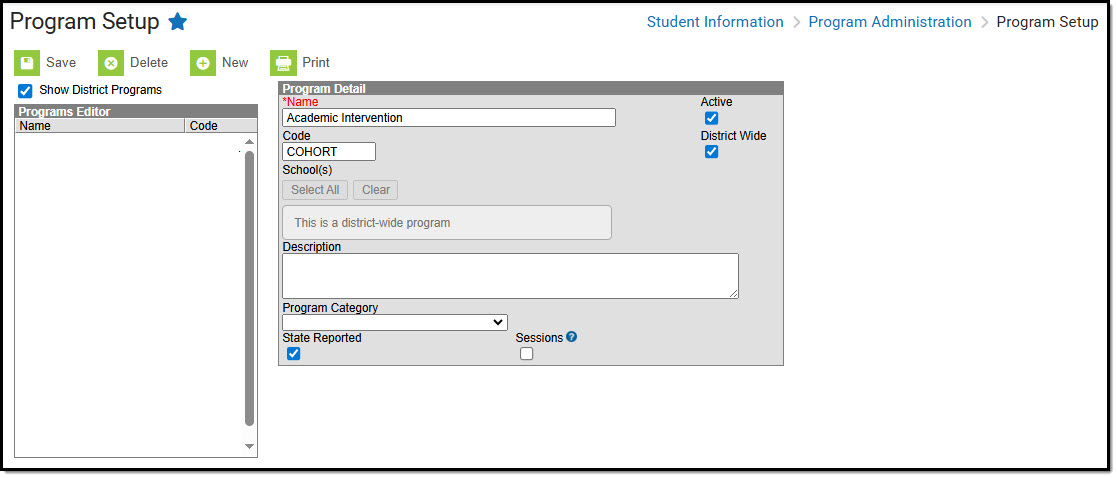
Task: Click into the Name text field
Action: [449, 118]
